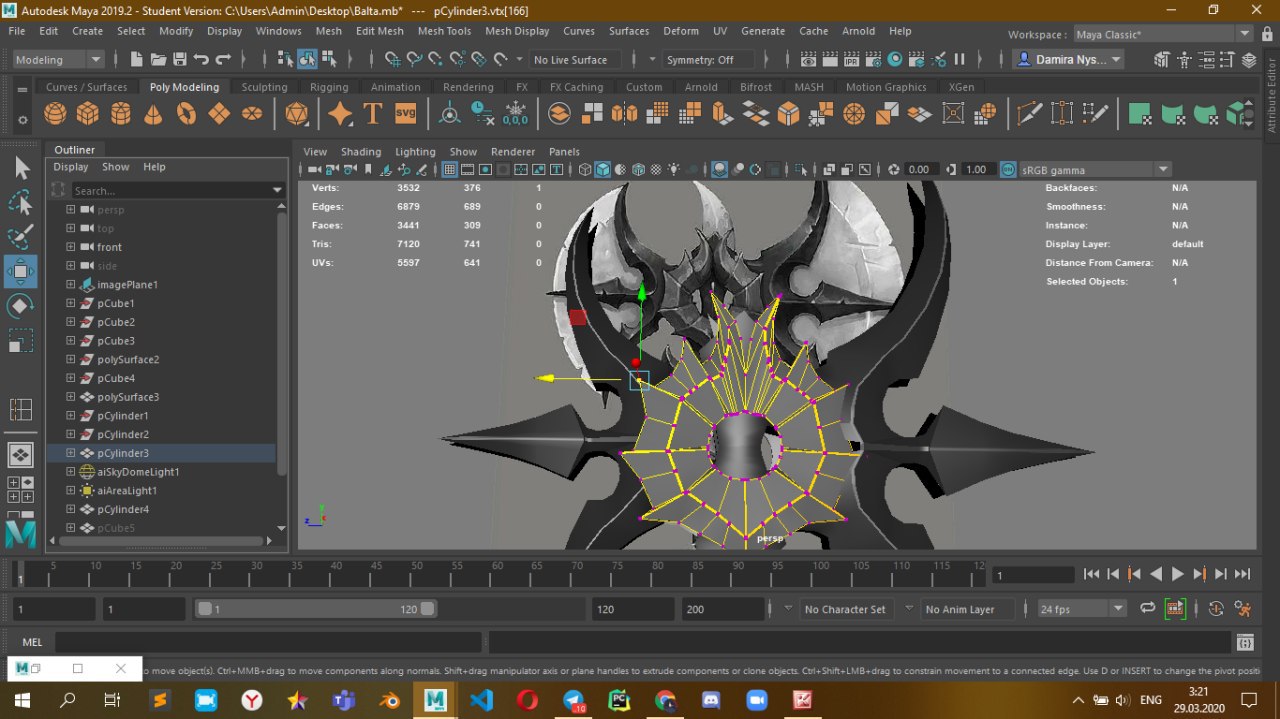Toggle smooth shade all cube icon

tap(603, 170)
